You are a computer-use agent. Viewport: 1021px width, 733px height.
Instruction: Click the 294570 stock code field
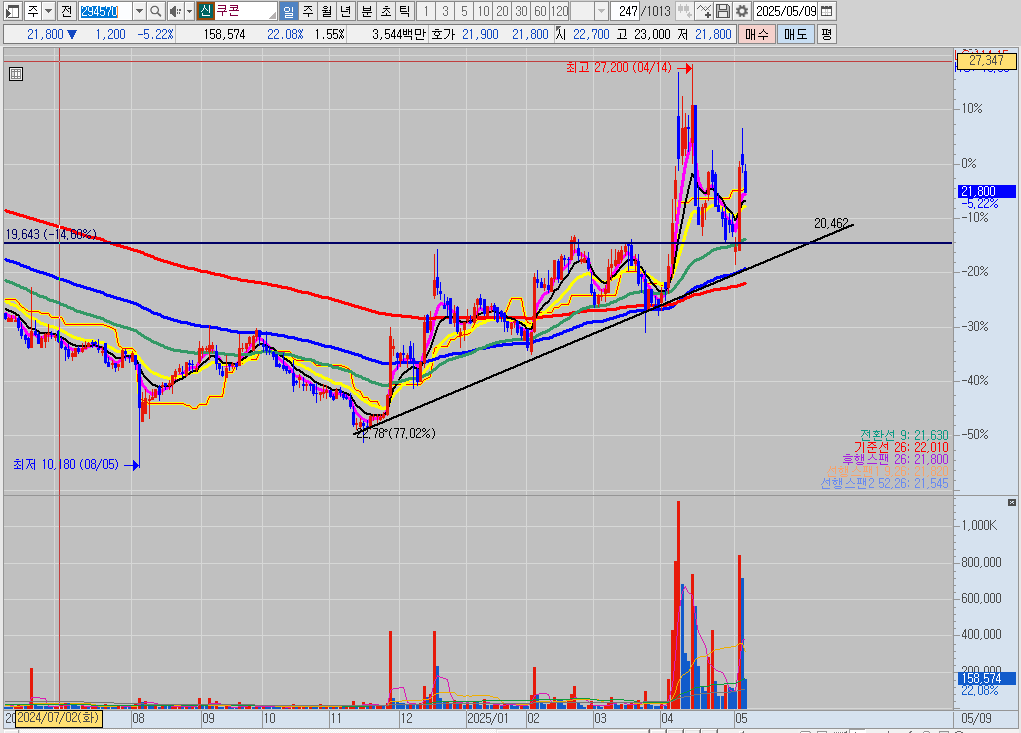[105, 11]
